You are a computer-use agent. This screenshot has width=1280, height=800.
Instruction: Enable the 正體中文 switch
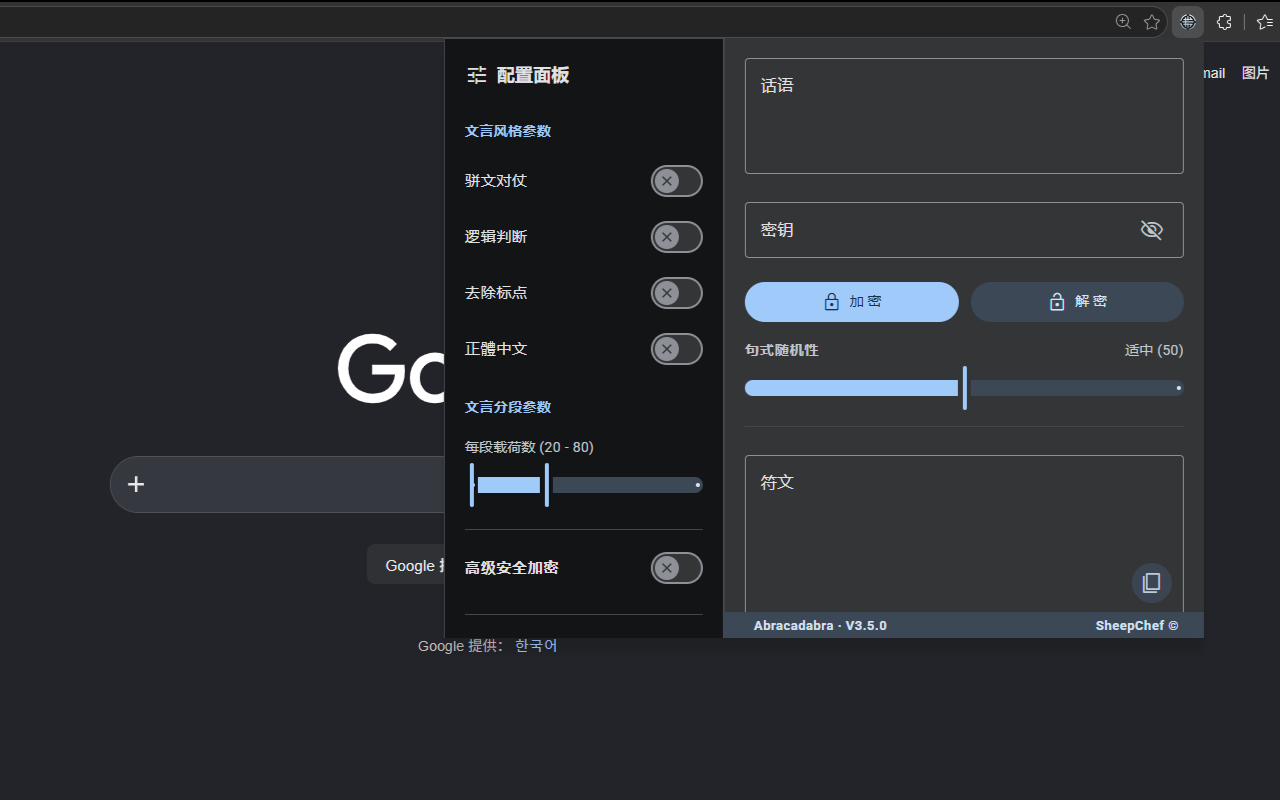click(677, 349)
